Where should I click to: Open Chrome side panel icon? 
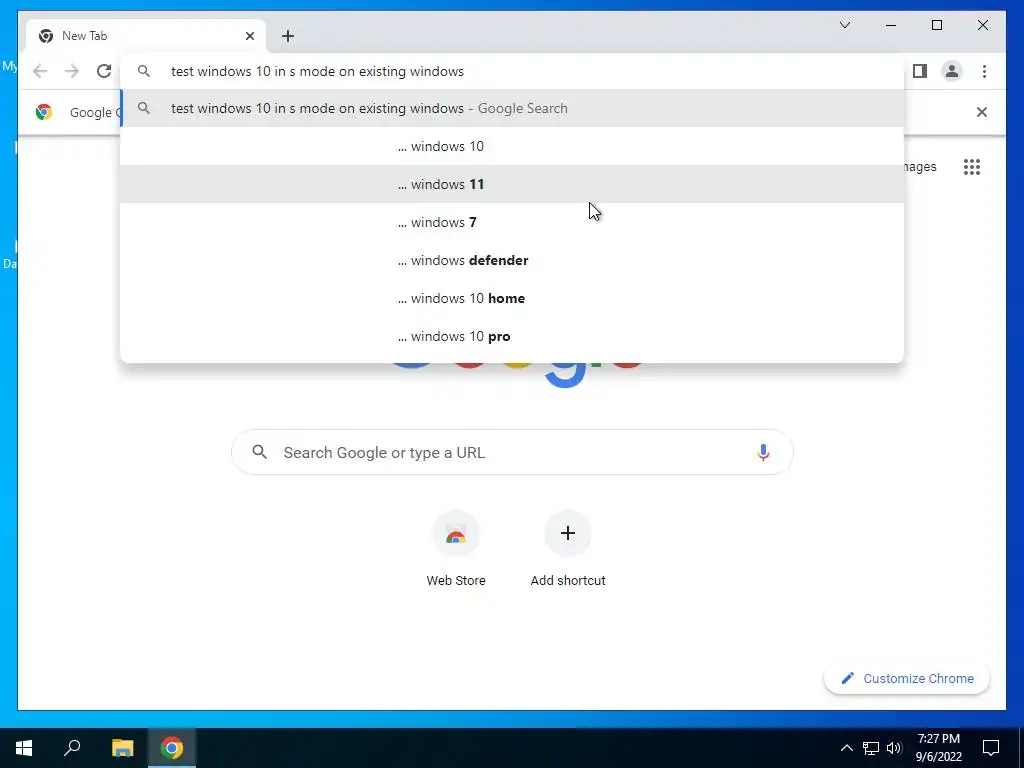tap(920, 71)
